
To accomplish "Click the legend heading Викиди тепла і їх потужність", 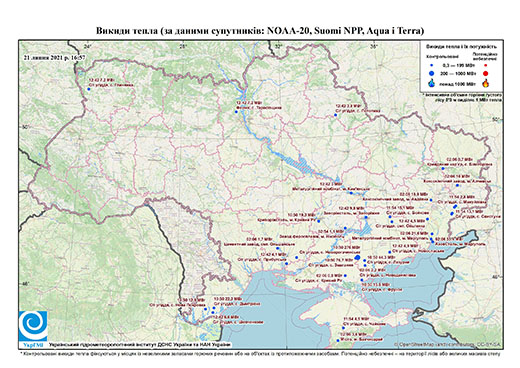I will click(461, 47).
